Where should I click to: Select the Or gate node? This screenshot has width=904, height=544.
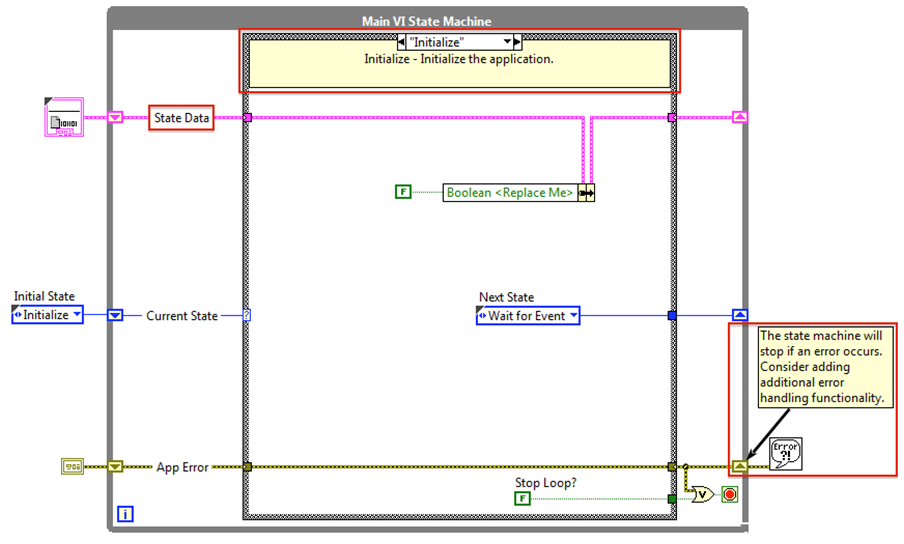pyautogui.click(x=704, y=494)
